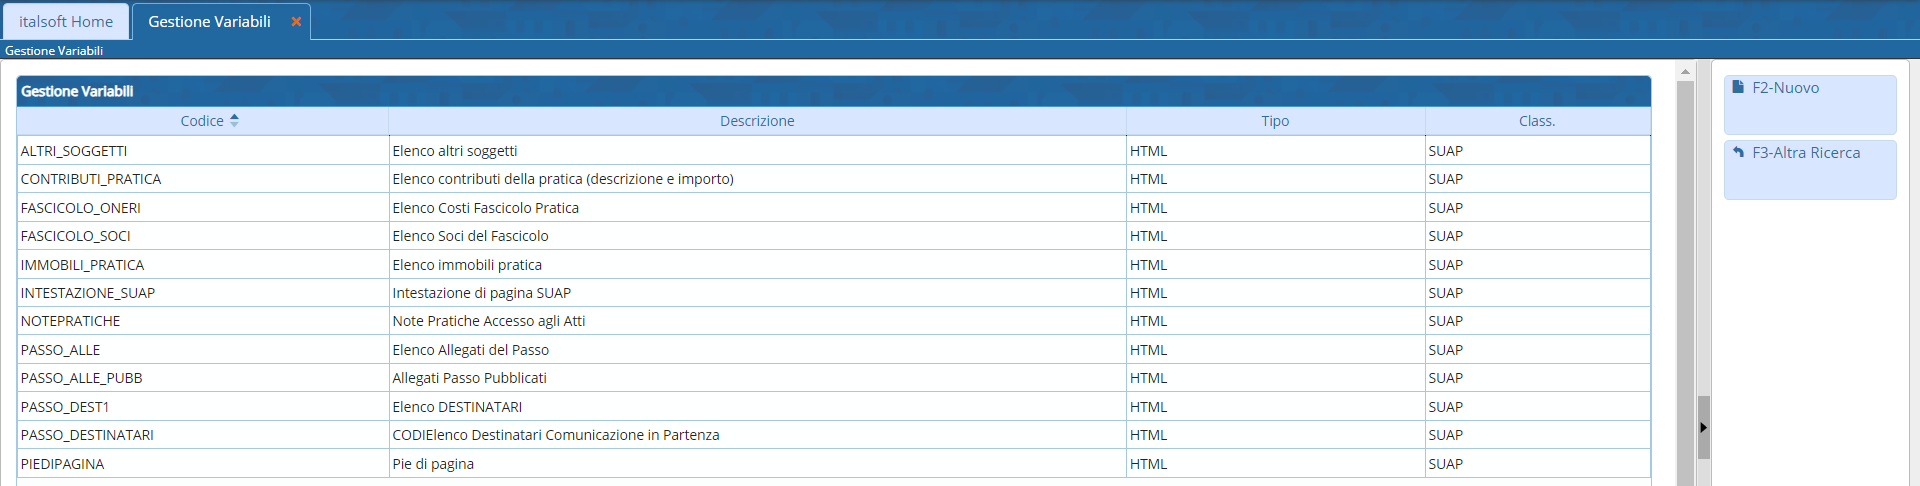Image resolution: width=1920 pixels, height=486 pixels.
Task: Select the PASSO_DEST1 code
Action: (x=65, y=407)
